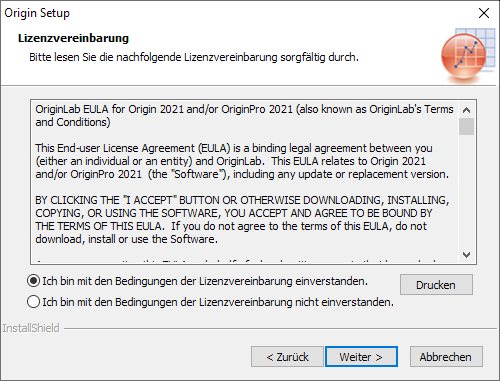
Task: Click the empty scrollbar track below the thumb
Action: click(x=467, y=191)
